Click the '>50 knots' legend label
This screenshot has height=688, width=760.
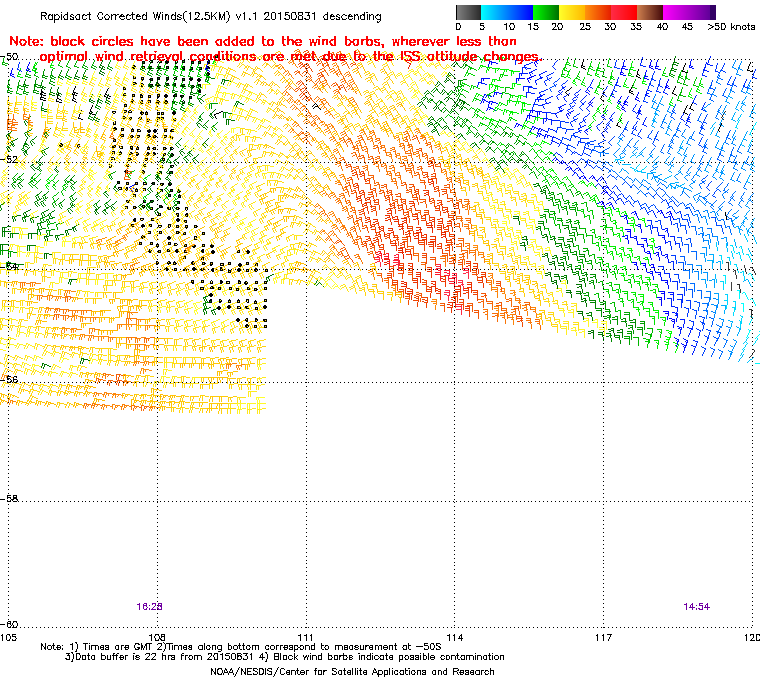pos(731,27)
